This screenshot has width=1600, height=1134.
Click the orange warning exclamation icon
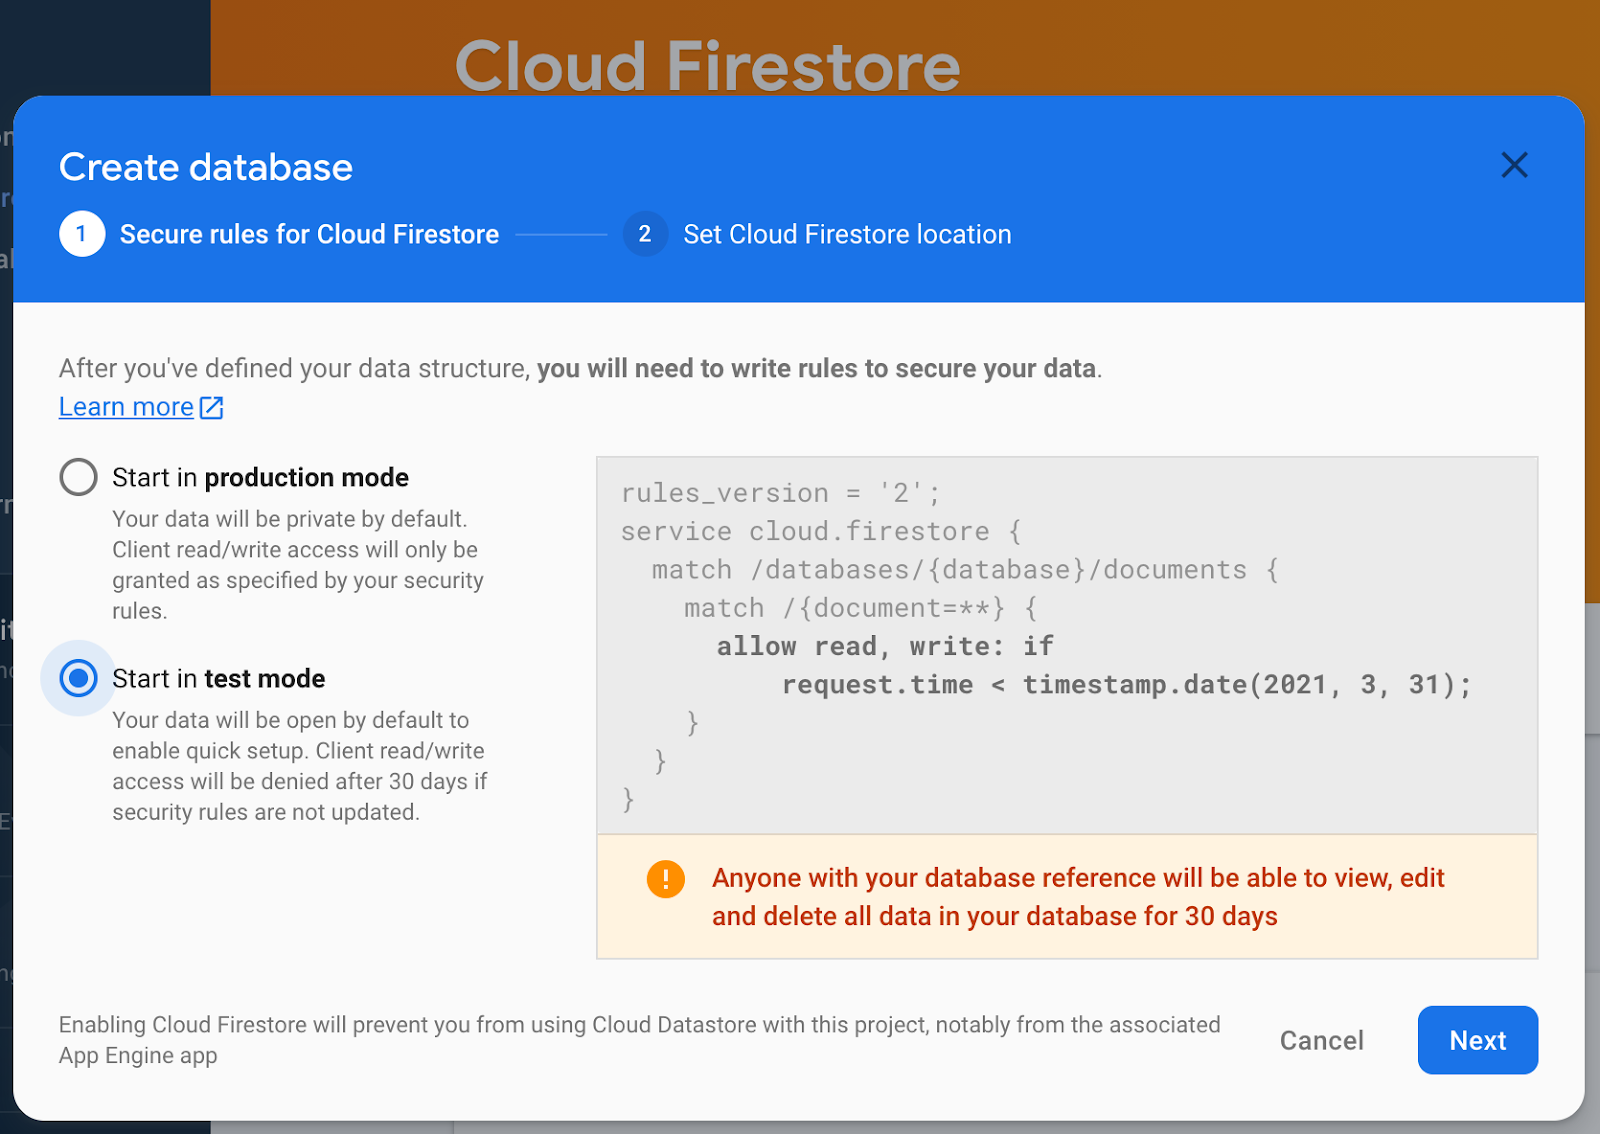click(665, 879)
